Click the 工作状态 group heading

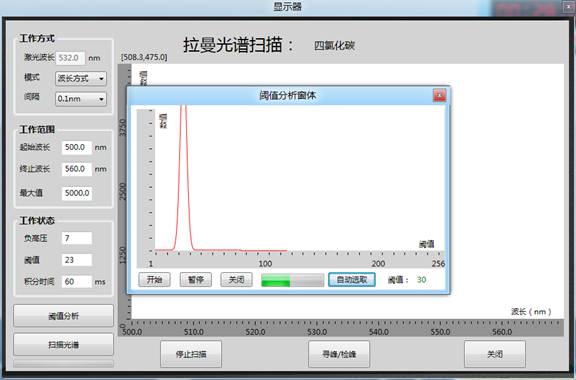pos(37,221)
